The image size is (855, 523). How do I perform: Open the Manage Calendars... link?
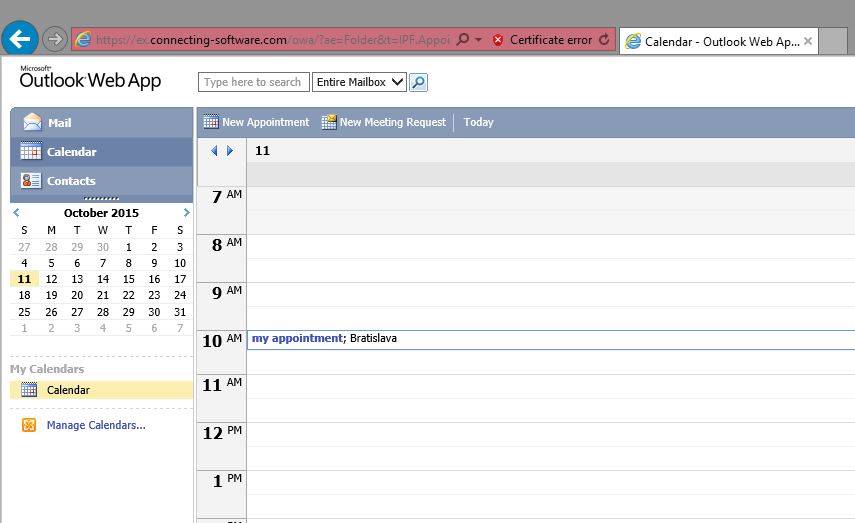96,425
